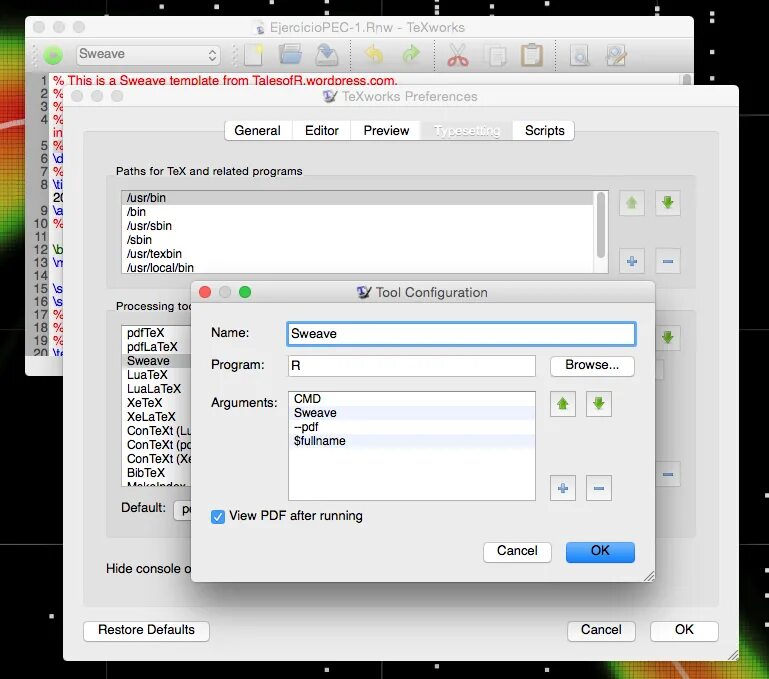Click the paths list scrollbar
This screenshot has height=679, width=769.
(600, 225)
